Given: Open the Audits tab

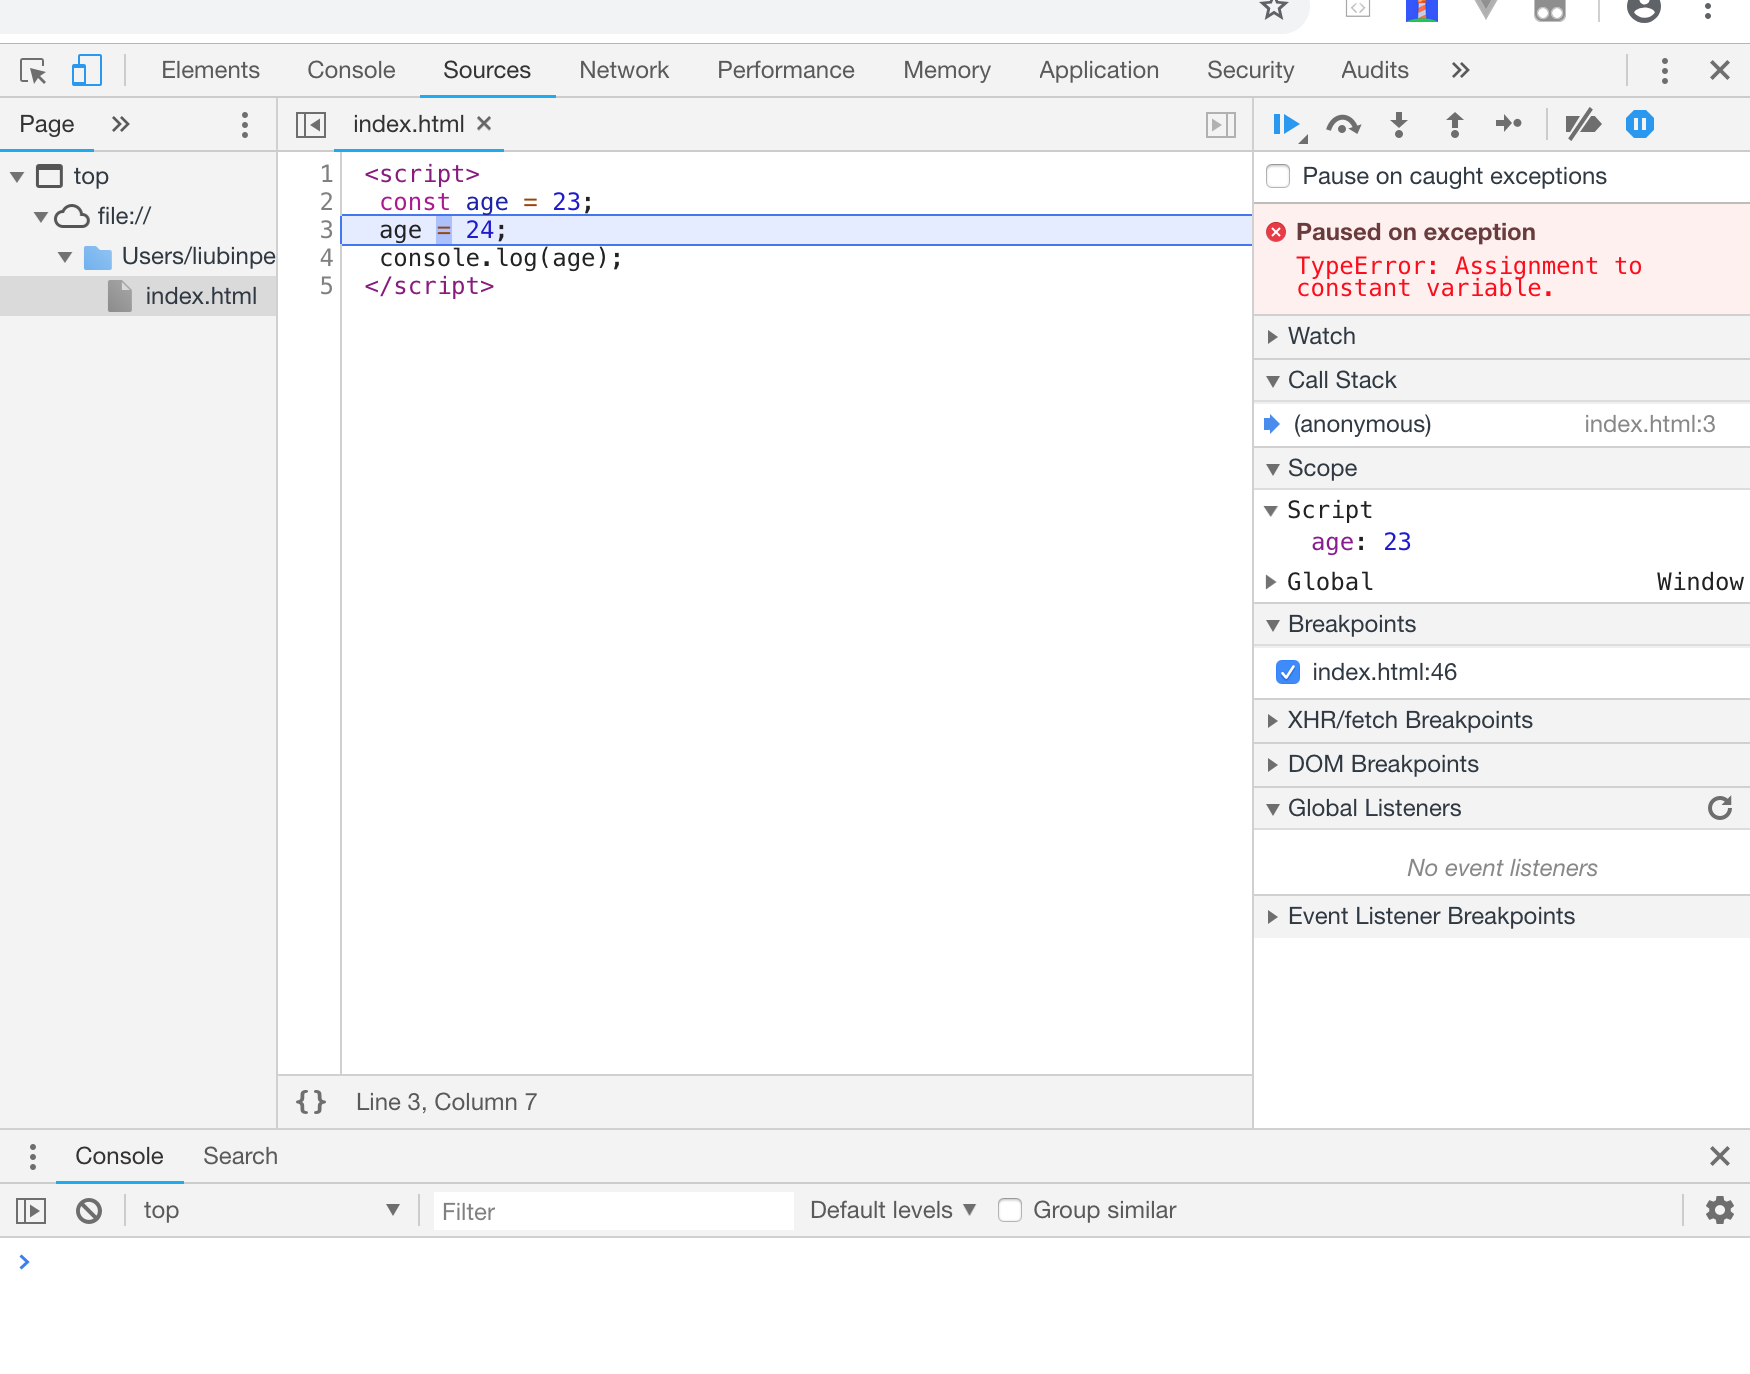Looking at the screenshot, I should (x=1374, y=70).
